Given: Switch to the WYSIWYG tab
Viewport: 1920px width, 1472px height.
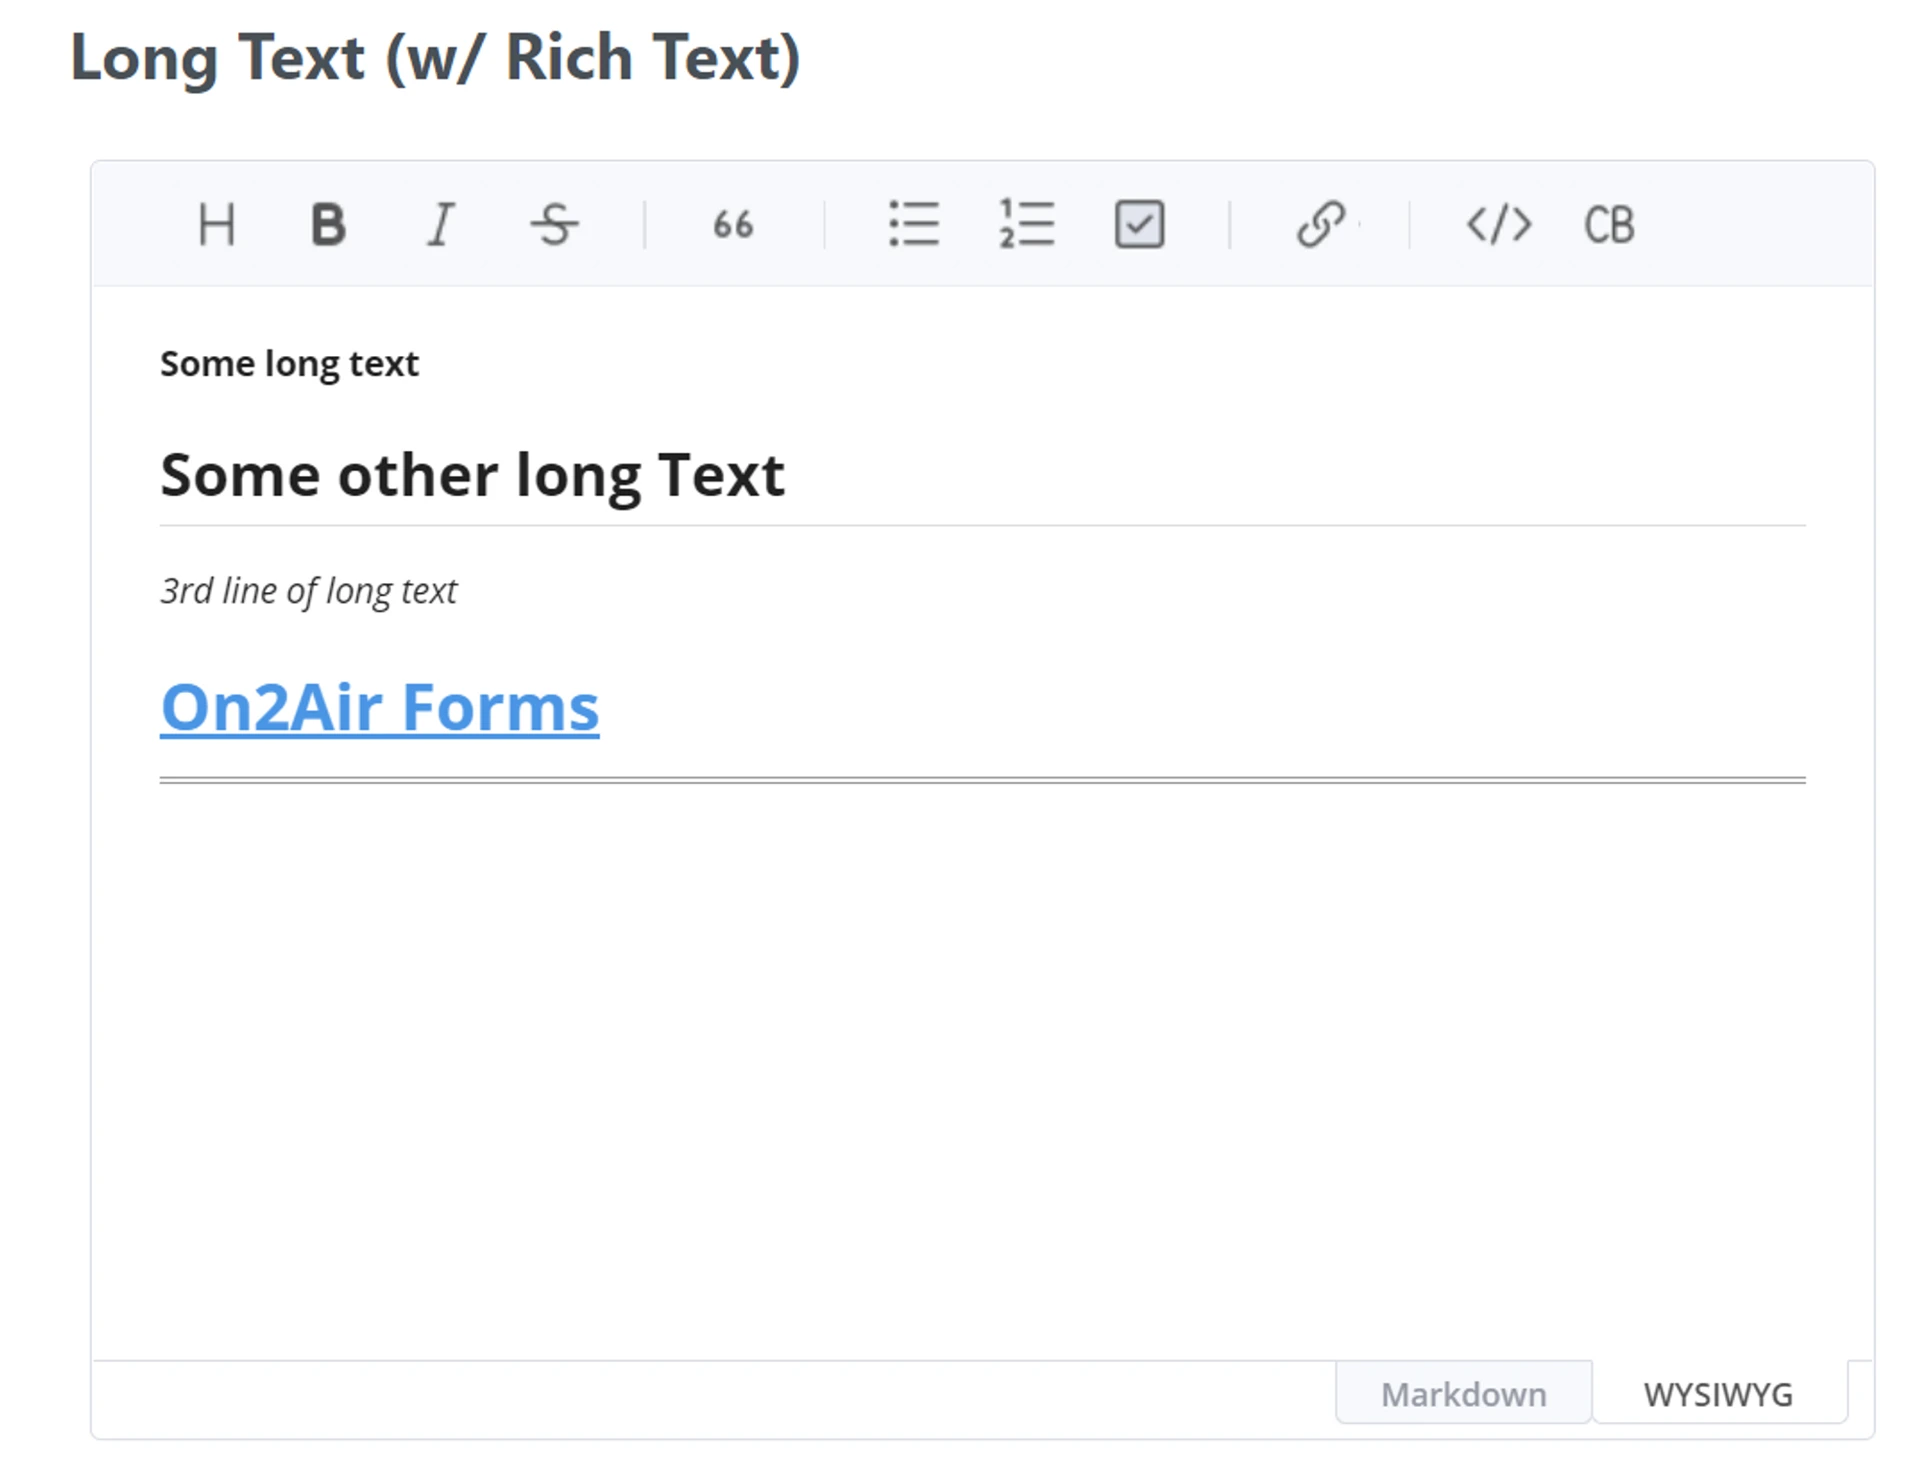Looking at the screenshot, I should click(x=1718, y=1393).
